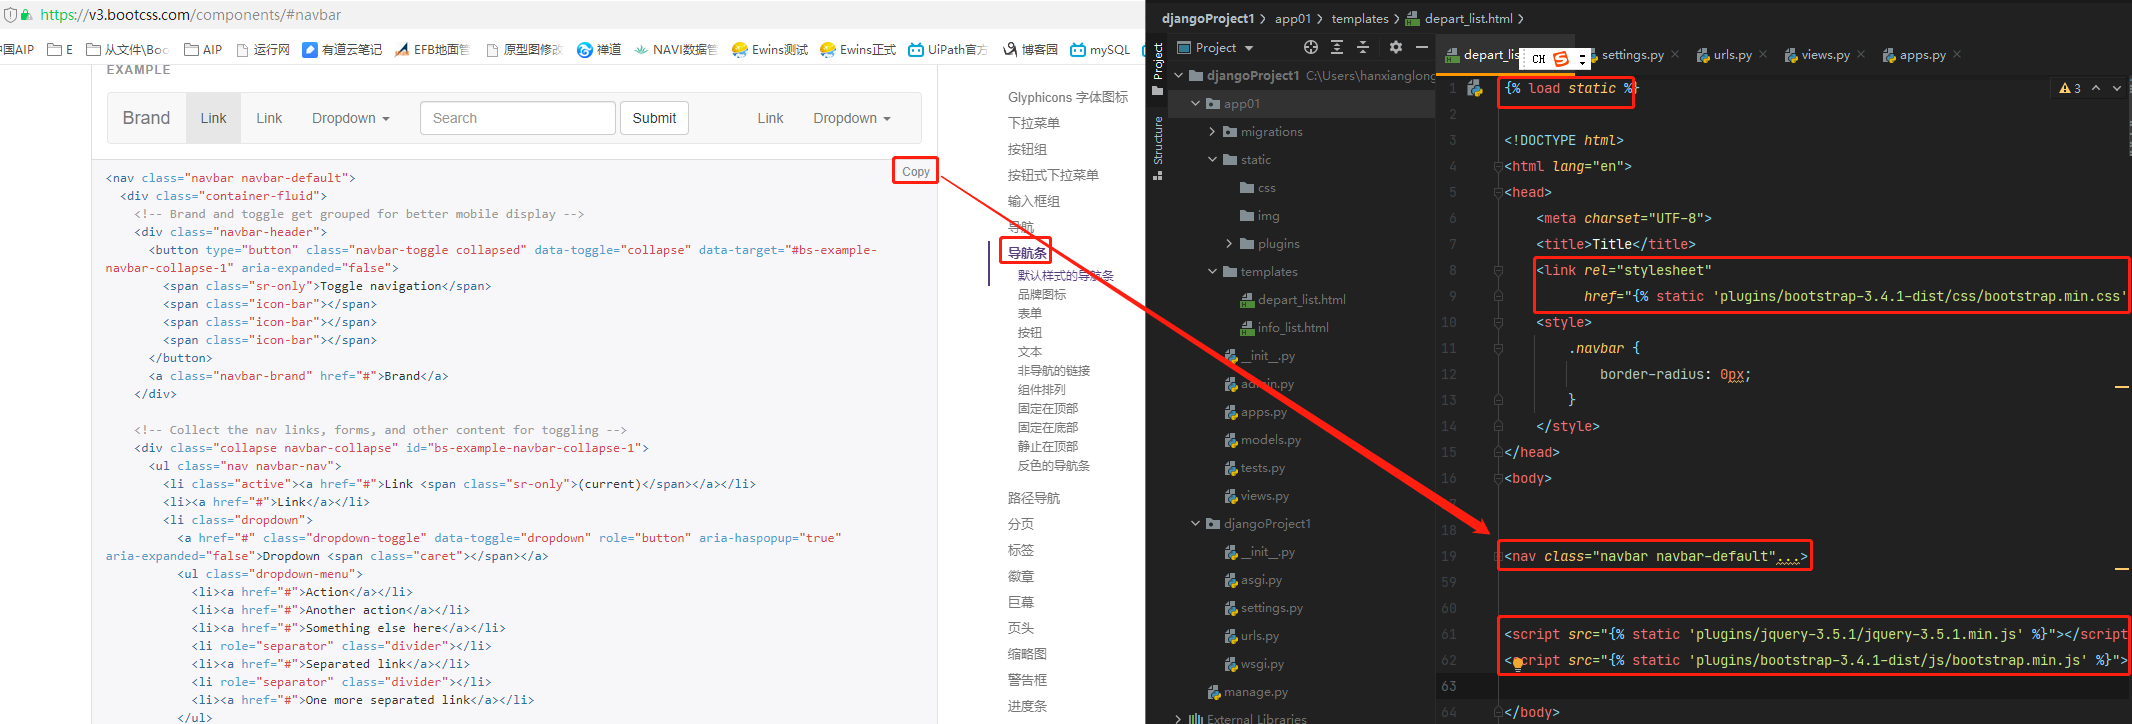Open the 有道云笔记 bookmark
Screen dimensions: 2132x724
click(x=342, y=49)
